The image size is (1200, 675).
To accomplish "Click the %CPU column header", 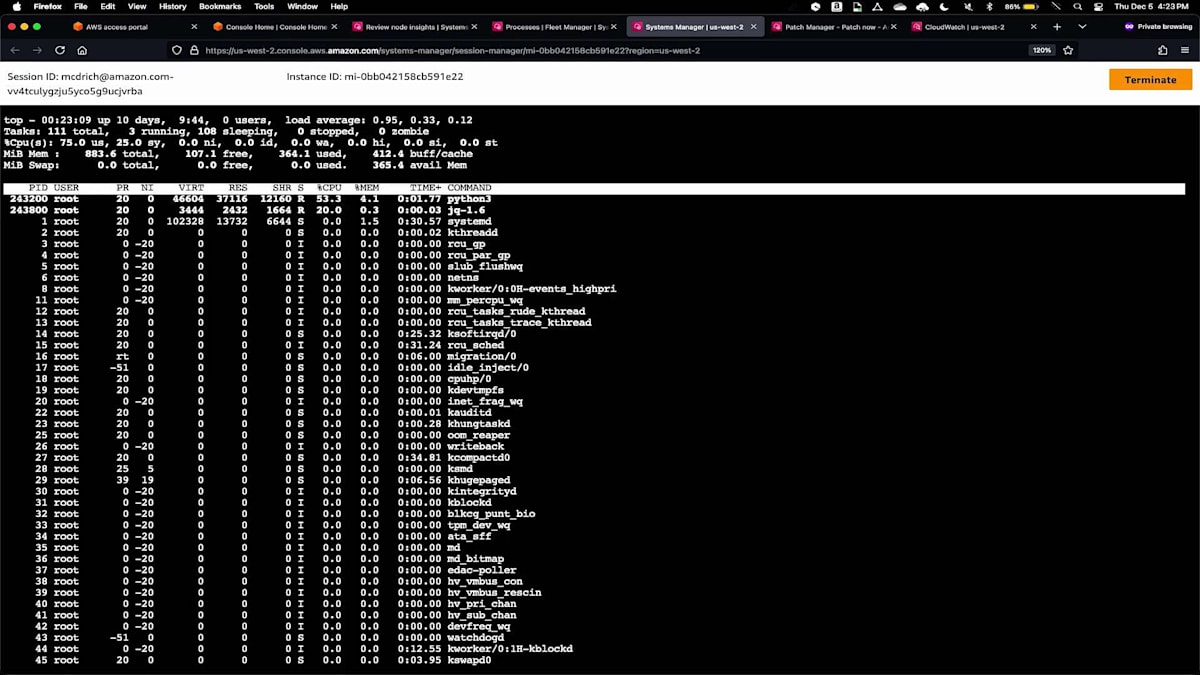I will click(329, 188).
